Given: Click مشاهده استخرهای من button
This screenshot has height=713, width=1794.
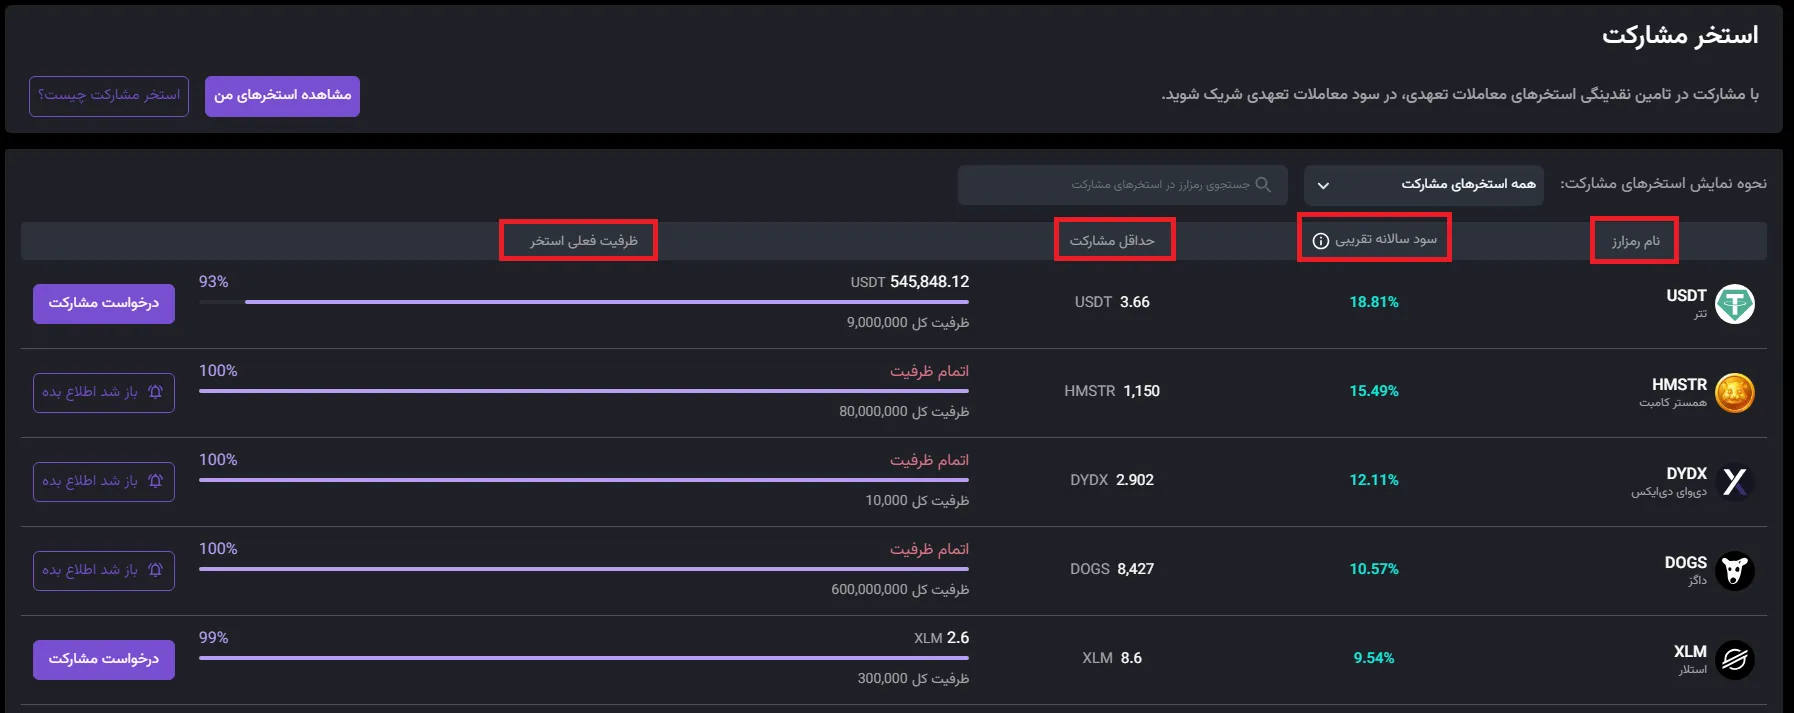Looking at the screenshot, I should (282, 96).
